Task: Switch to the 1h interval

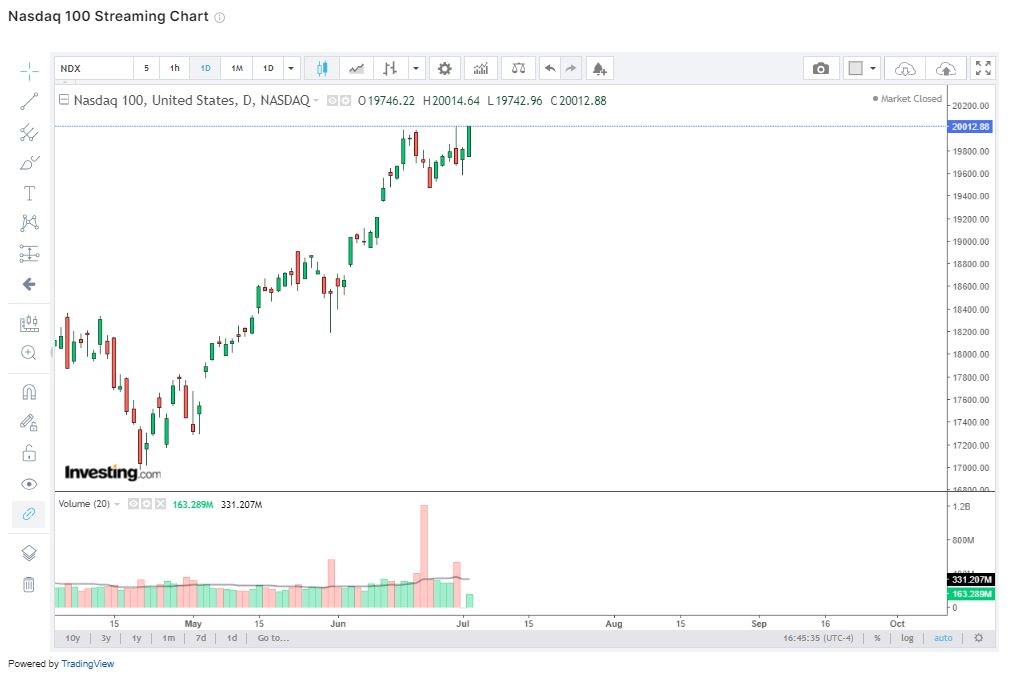Action: click(x=175, y=68)
